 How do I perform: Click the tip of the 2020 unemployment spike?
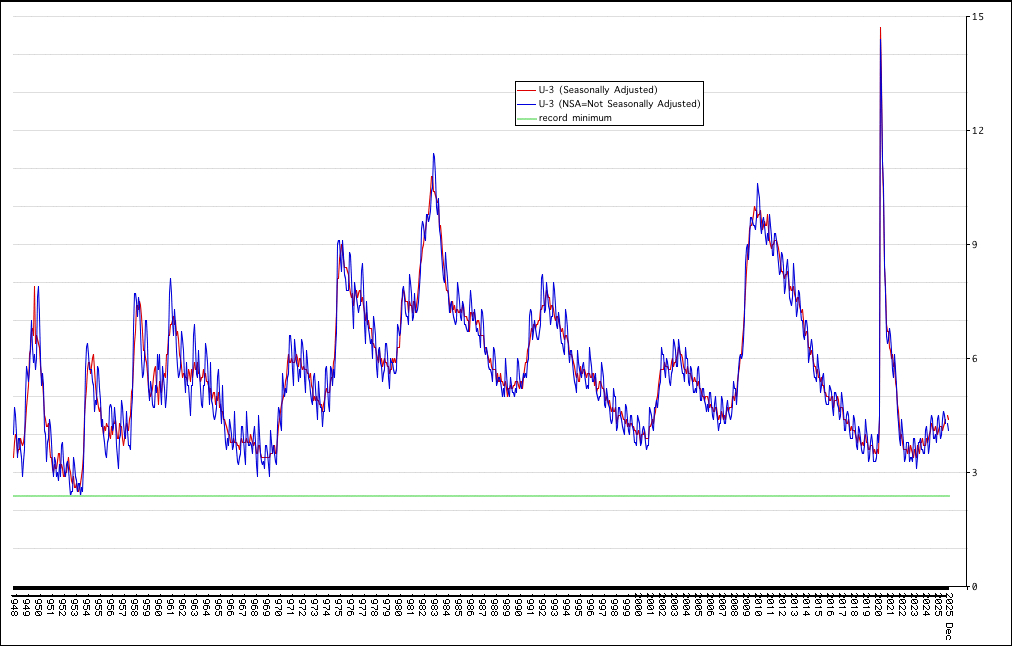click(x=880, y=29)
